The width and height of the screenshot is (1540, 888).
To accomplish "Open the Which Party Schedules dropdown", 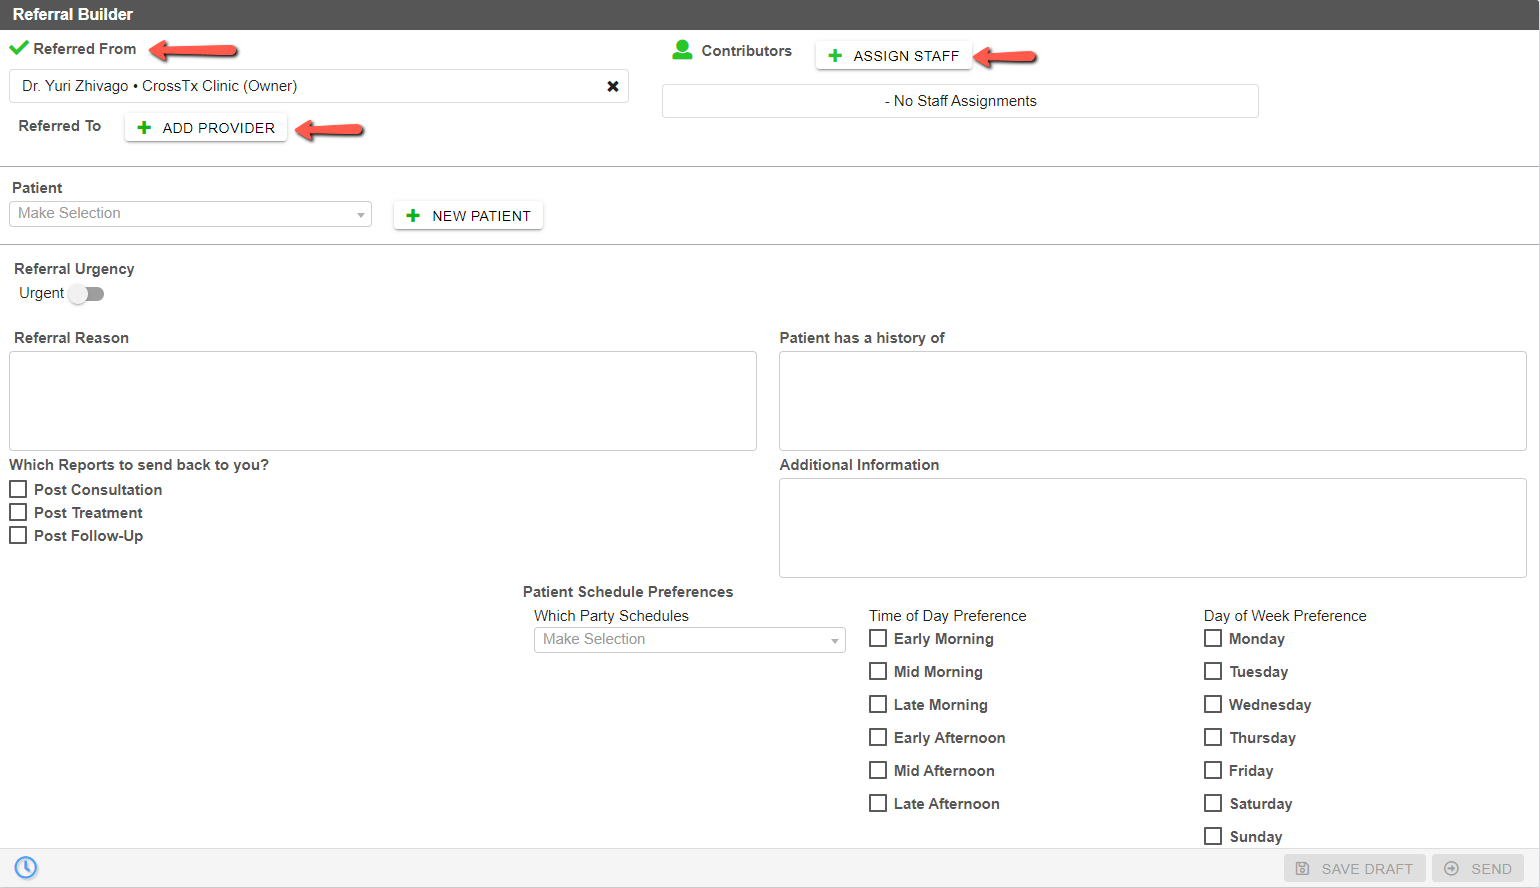I will [x=690, y=640].
